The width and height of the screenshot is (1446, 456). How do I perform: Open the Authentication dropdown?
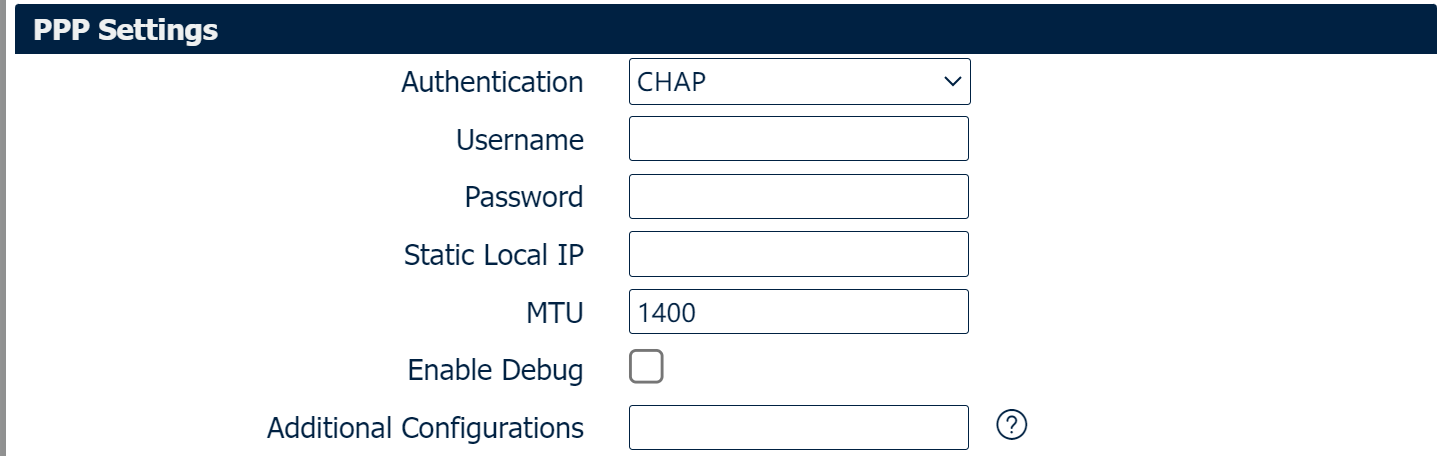798,82
